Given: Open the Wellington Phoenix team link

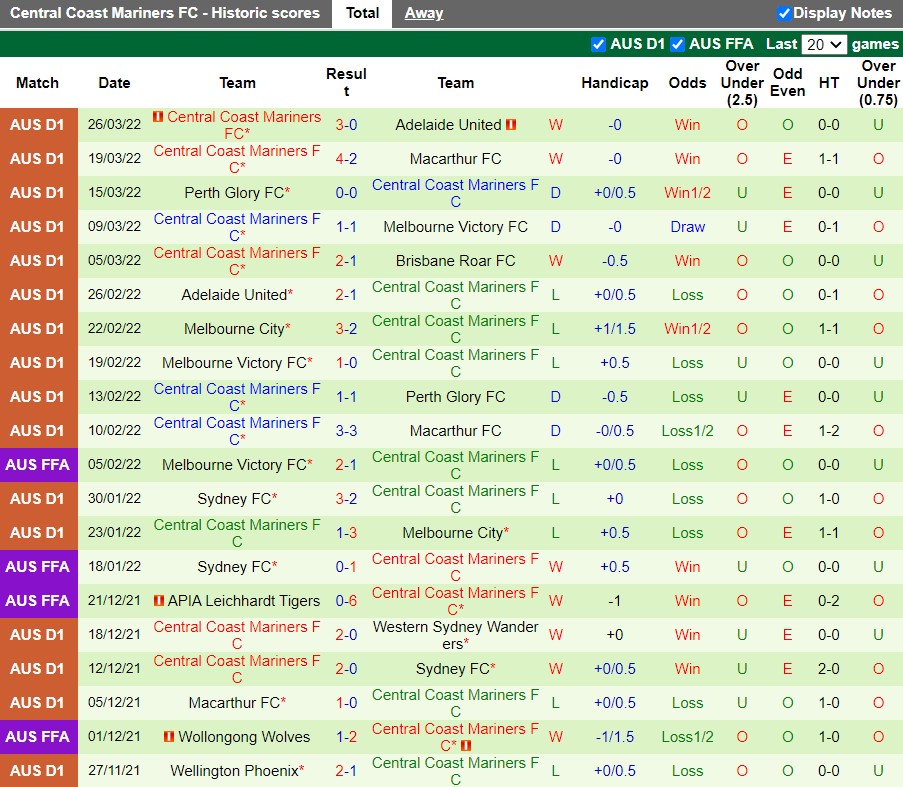Looking at the screenshot, I should [234, 771].
